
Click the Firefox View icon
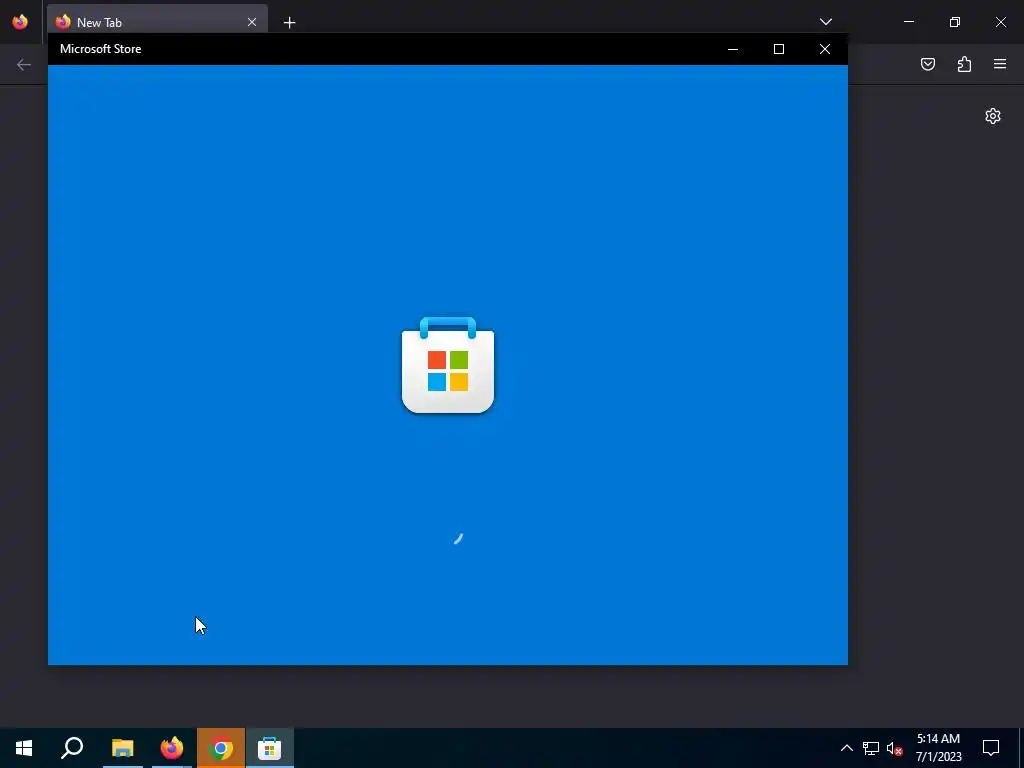coord(20,22)
